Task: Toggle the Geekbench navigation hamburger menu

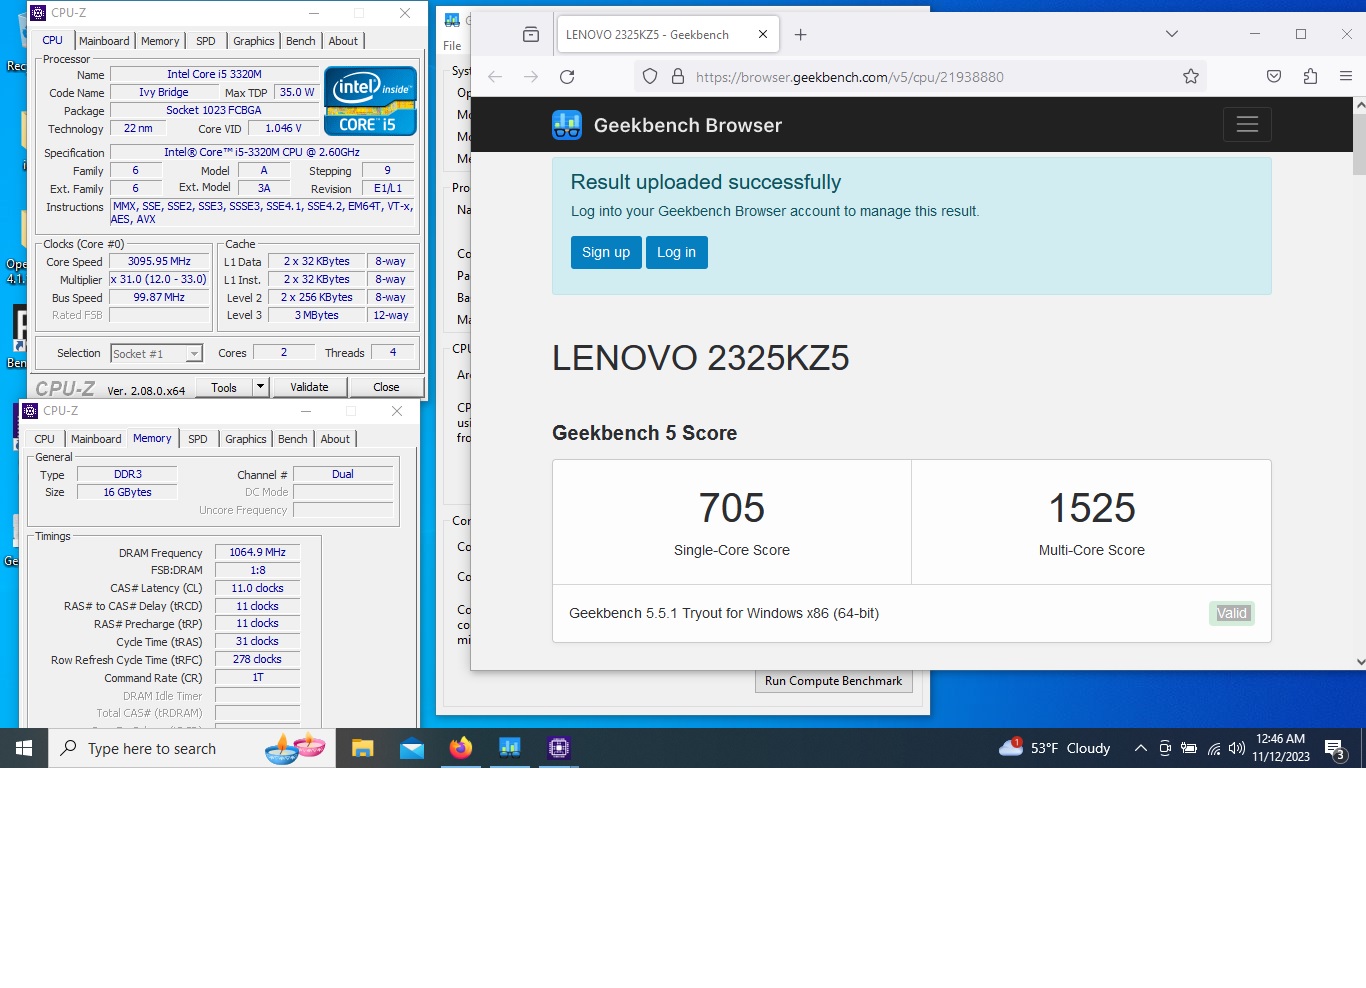Action: pos(1247,125)
